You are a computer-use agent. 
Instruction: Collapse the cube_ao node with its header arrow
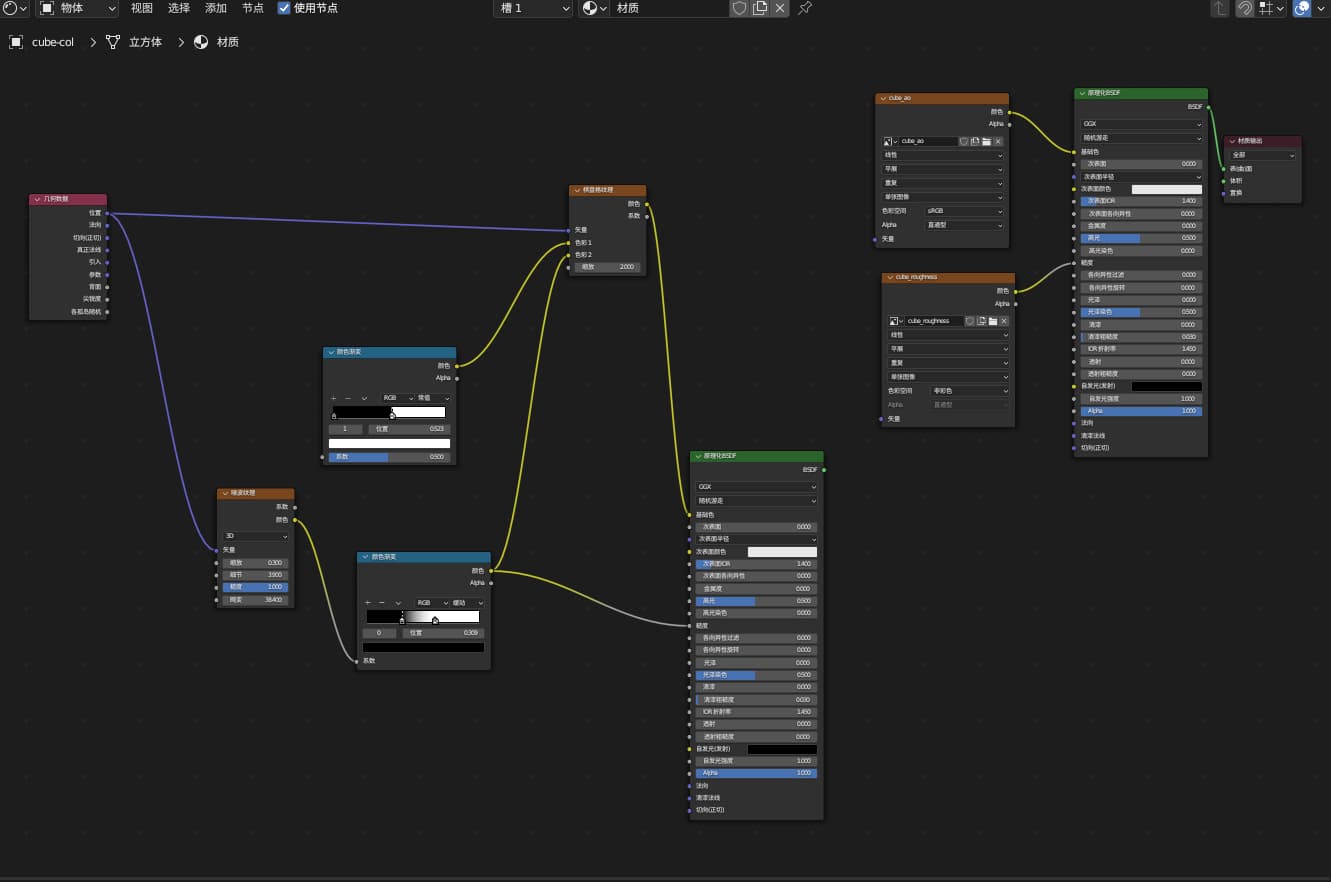tap(882, 98)
